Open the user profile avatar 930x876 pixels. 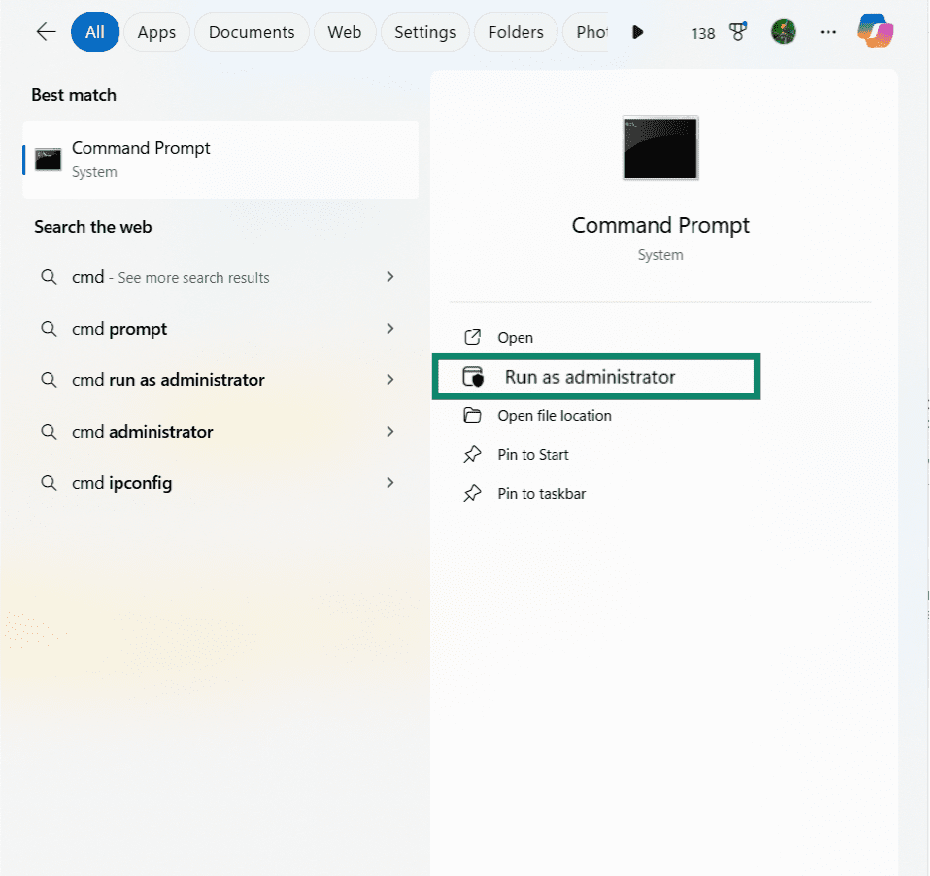coord(783,31)
